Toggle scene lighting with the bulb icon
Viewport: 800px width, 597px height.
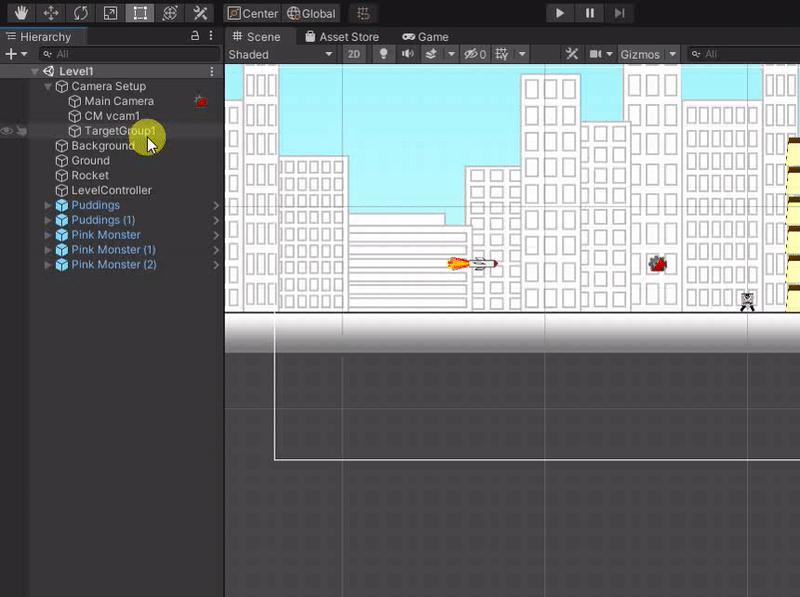(382, 54)
